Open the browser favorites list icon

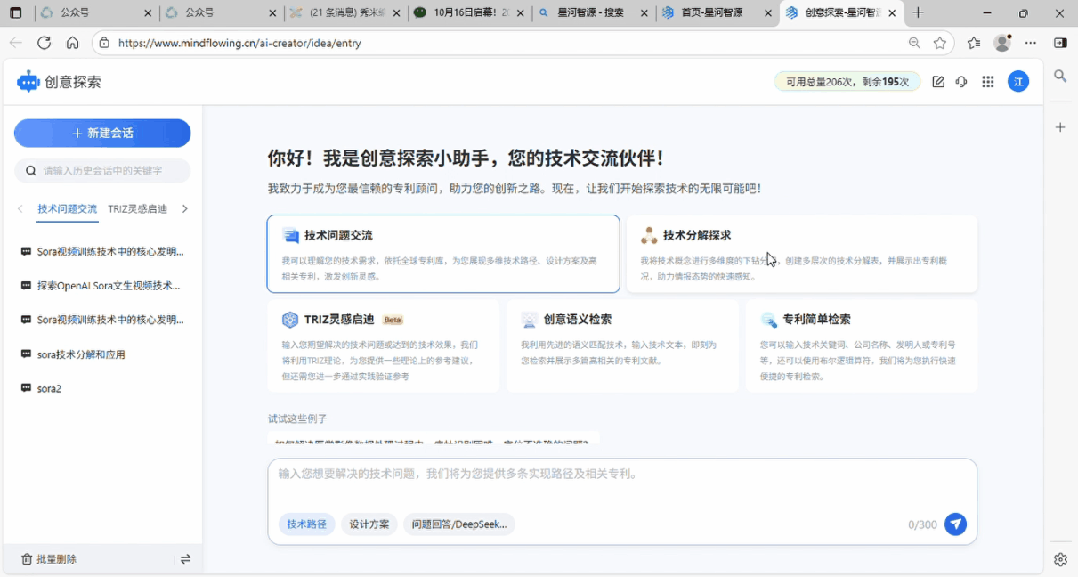click(974, 43)
